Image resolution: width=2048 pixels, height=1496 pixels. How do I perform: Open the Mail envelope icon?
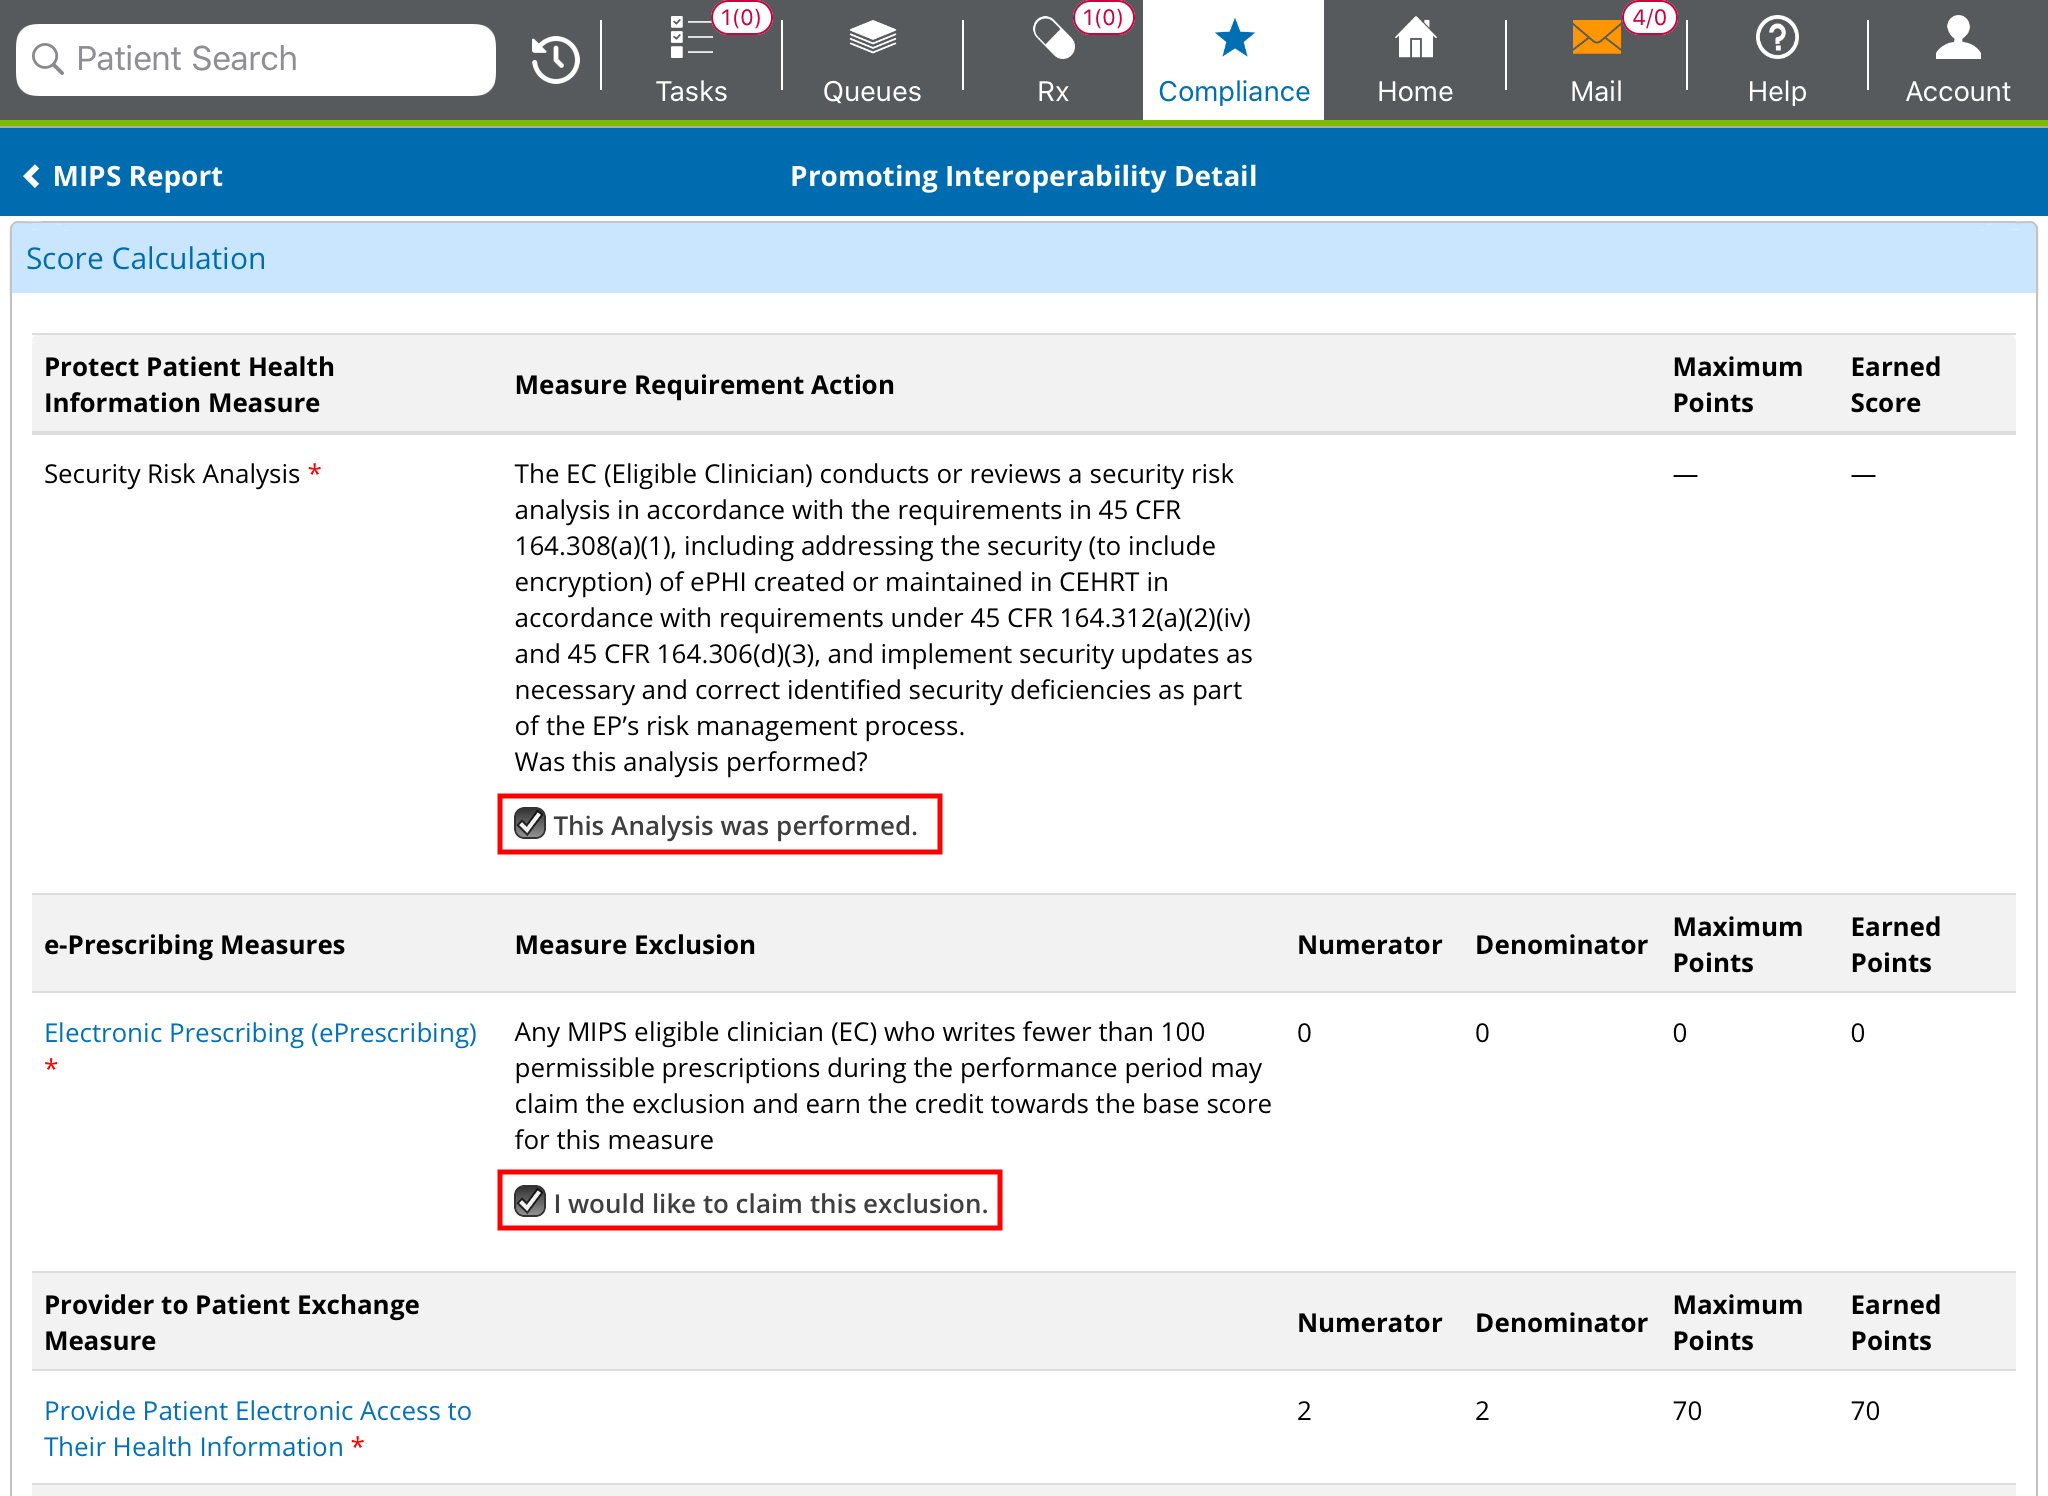(x=1596, y=40)
